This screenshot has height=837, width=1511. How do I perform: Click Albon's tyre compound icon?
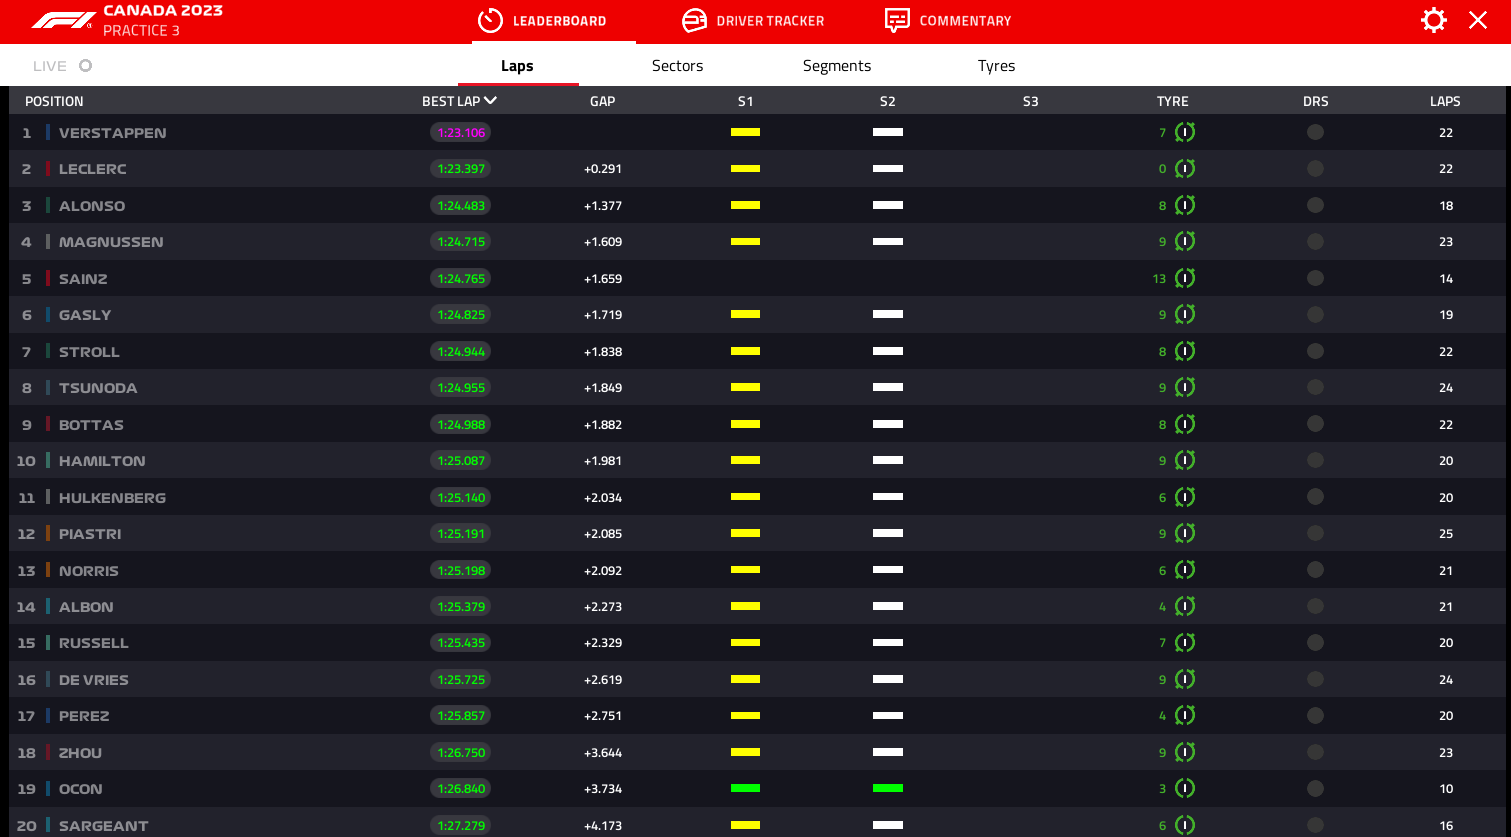1185,606
